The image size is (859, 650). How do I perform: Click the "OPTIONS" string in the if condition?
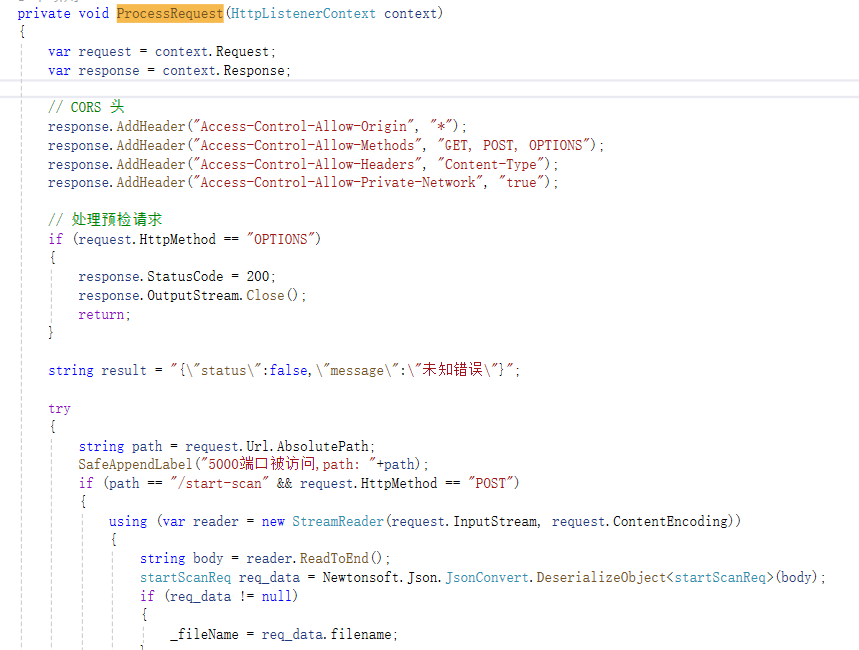click(280, 240)
